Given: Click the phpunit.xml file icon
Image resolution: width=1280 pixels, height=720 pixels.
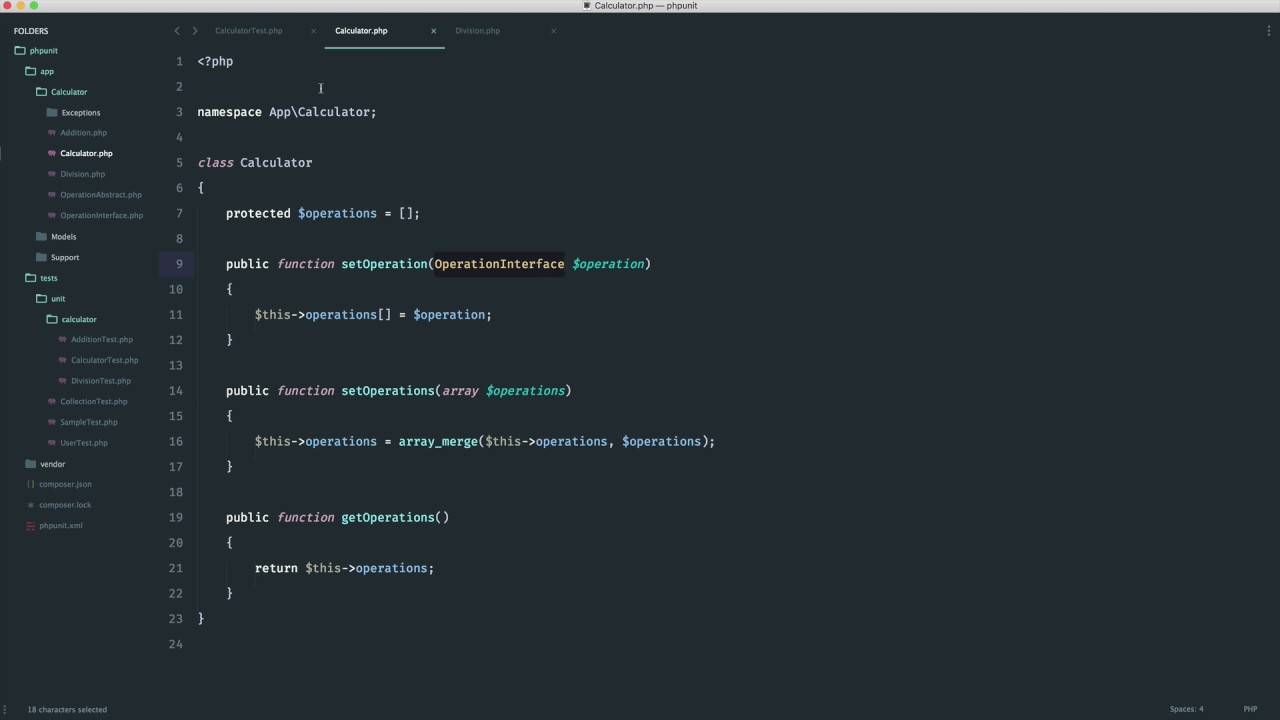Looking at the screenshot, I should tap(30, 526).
